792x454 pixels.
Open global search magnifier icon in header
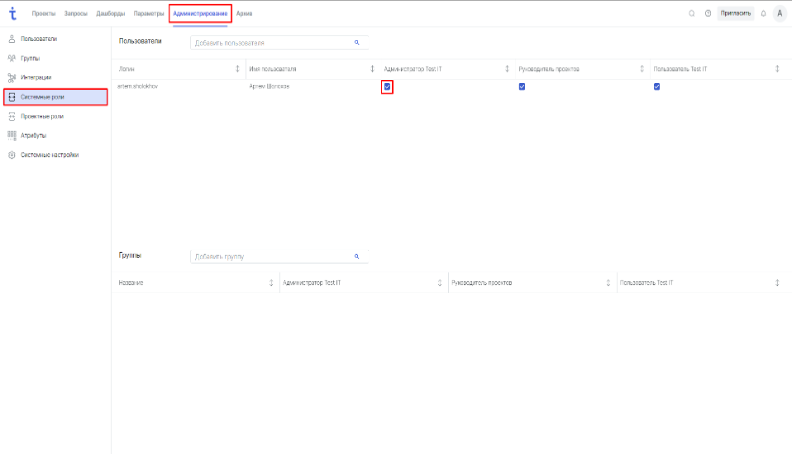pos(691,14)
